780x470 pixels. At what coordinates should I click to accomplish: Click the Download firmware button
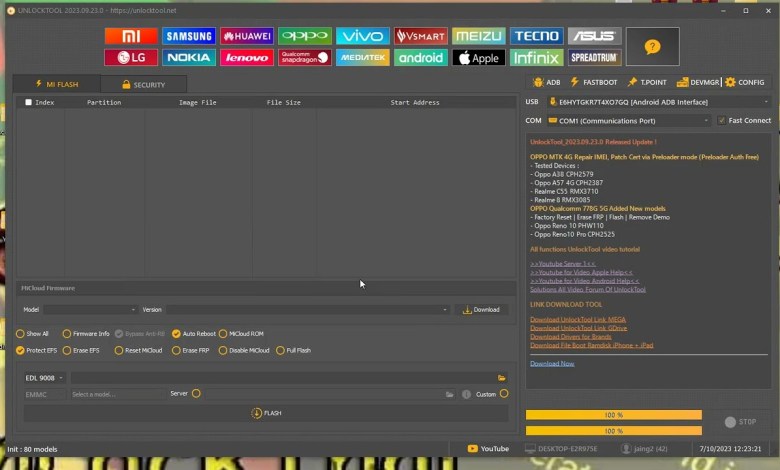coord(481,309)
